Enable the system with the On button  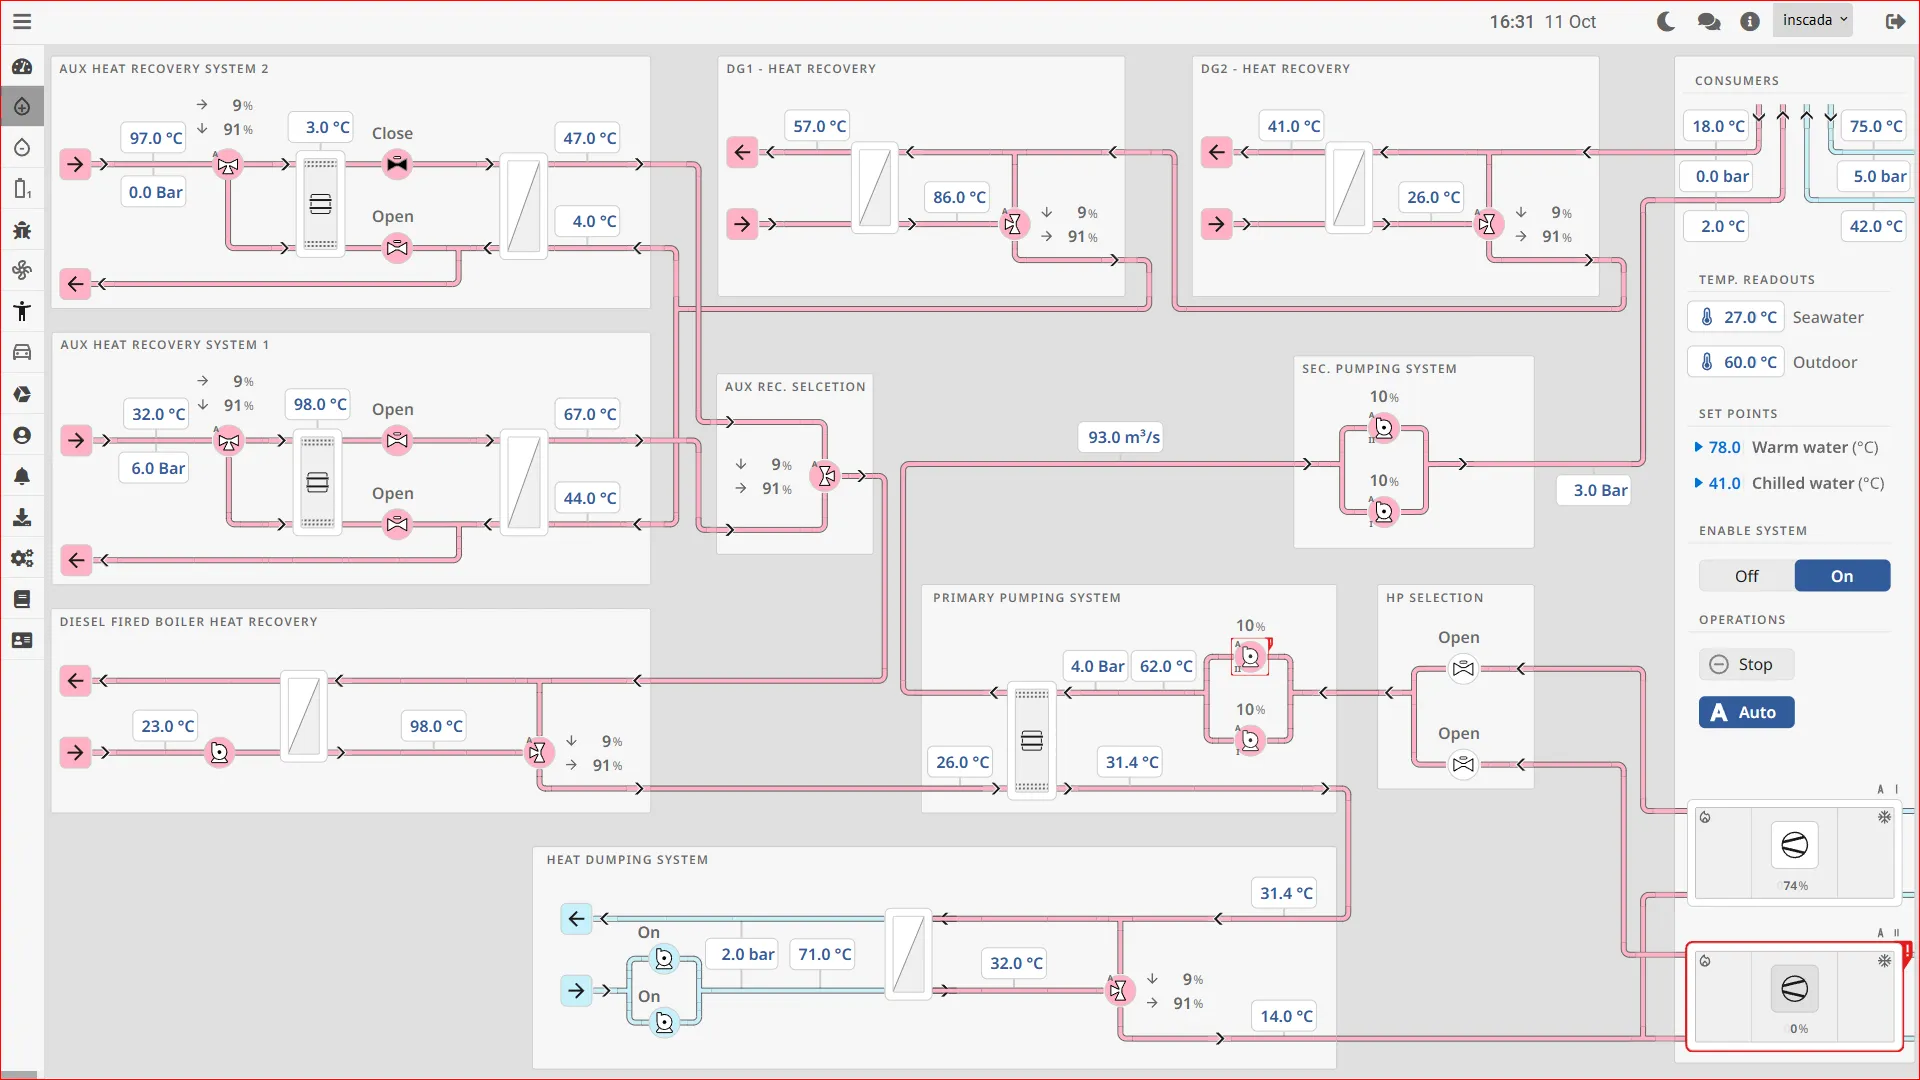pos(1842,576)
